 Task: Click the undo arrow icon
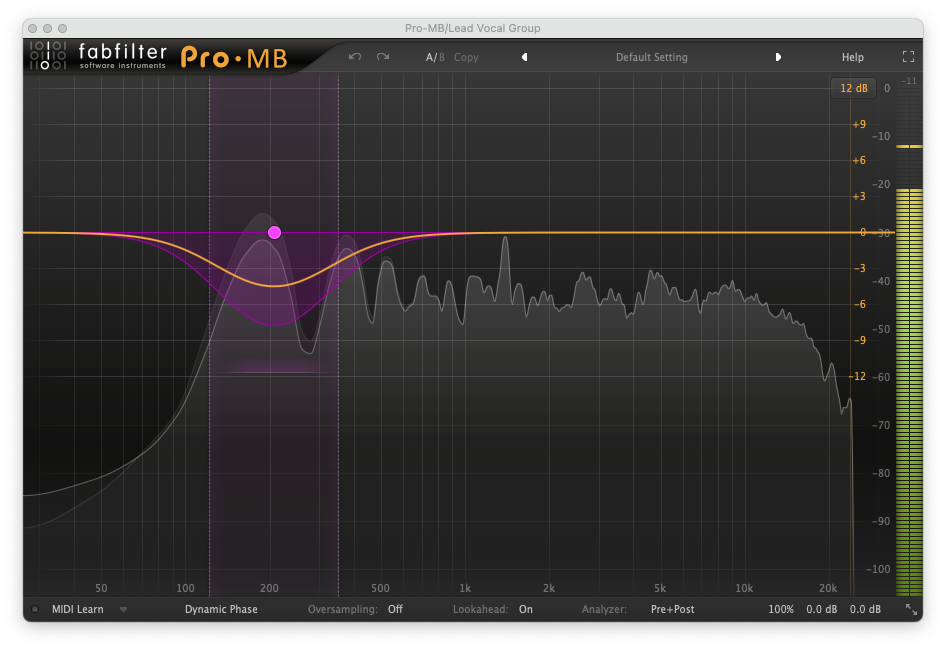(355, 57)
